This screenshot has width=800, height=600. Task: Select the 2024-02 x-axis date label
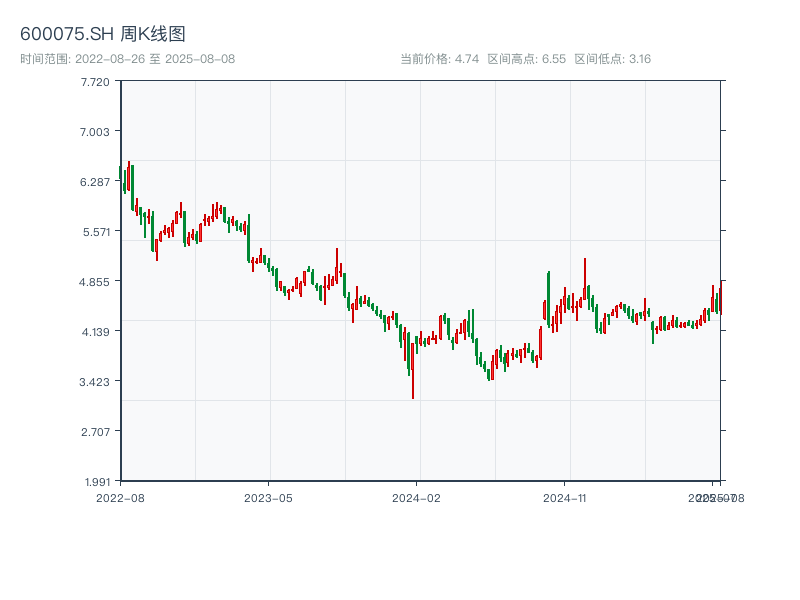(417, 497)
